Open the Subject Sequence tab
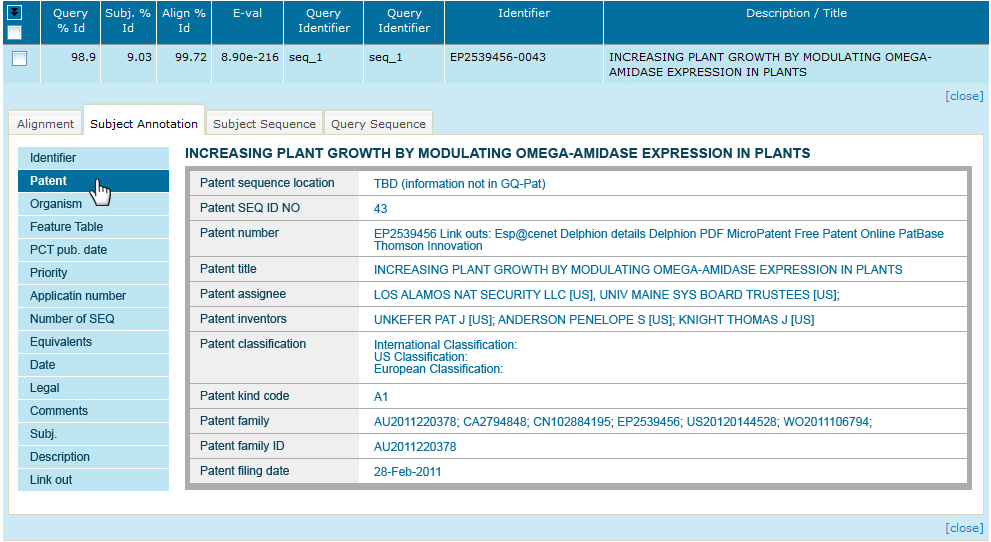The height and width of the screenshot is (542, 991). pyautogui.click(x=264, y=124)
